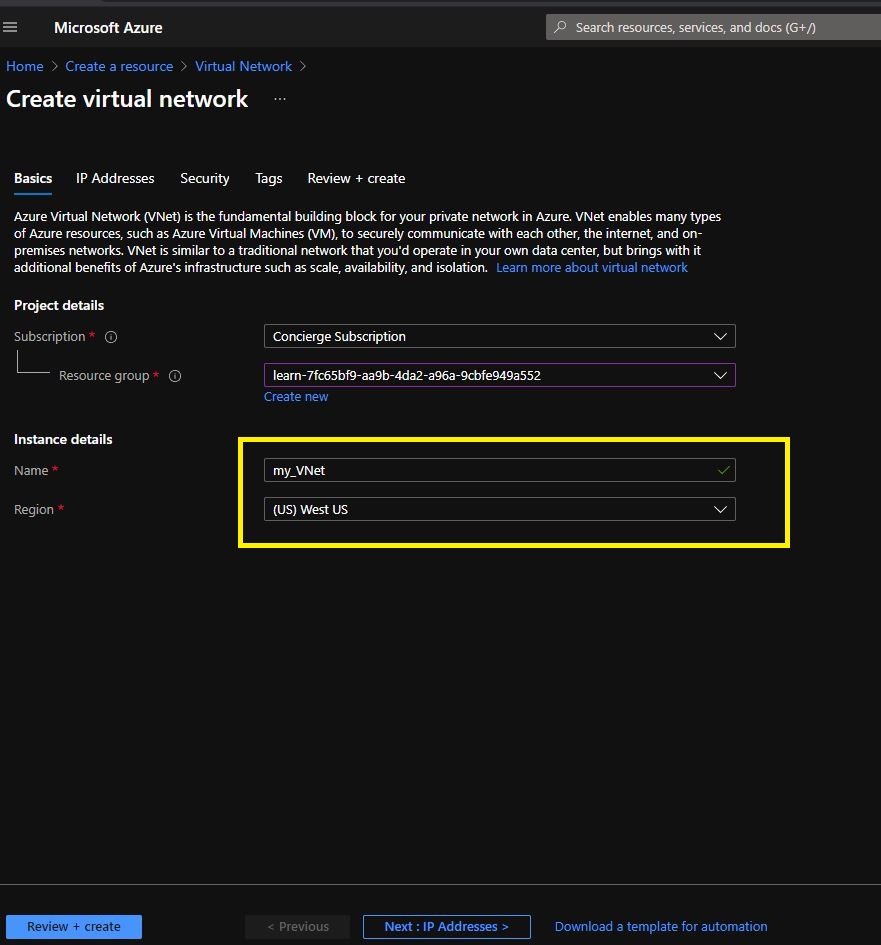Focus the Name input field
Image resolution: width=881 pixels, height=945 pixels.
500,470
